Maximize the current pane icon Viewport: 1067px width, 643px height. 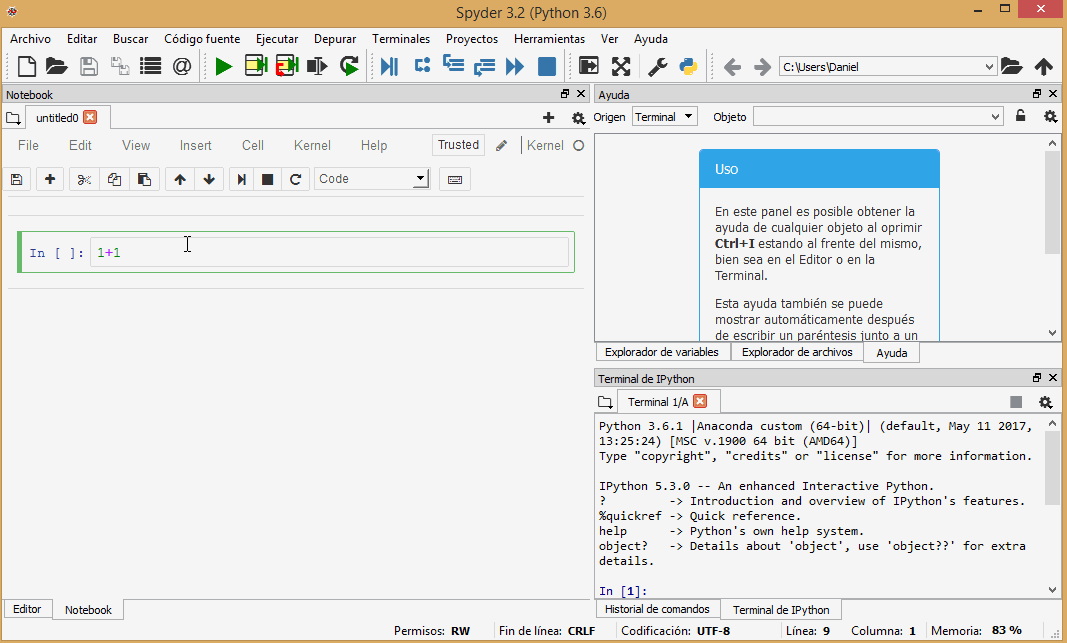pos(589,66)
